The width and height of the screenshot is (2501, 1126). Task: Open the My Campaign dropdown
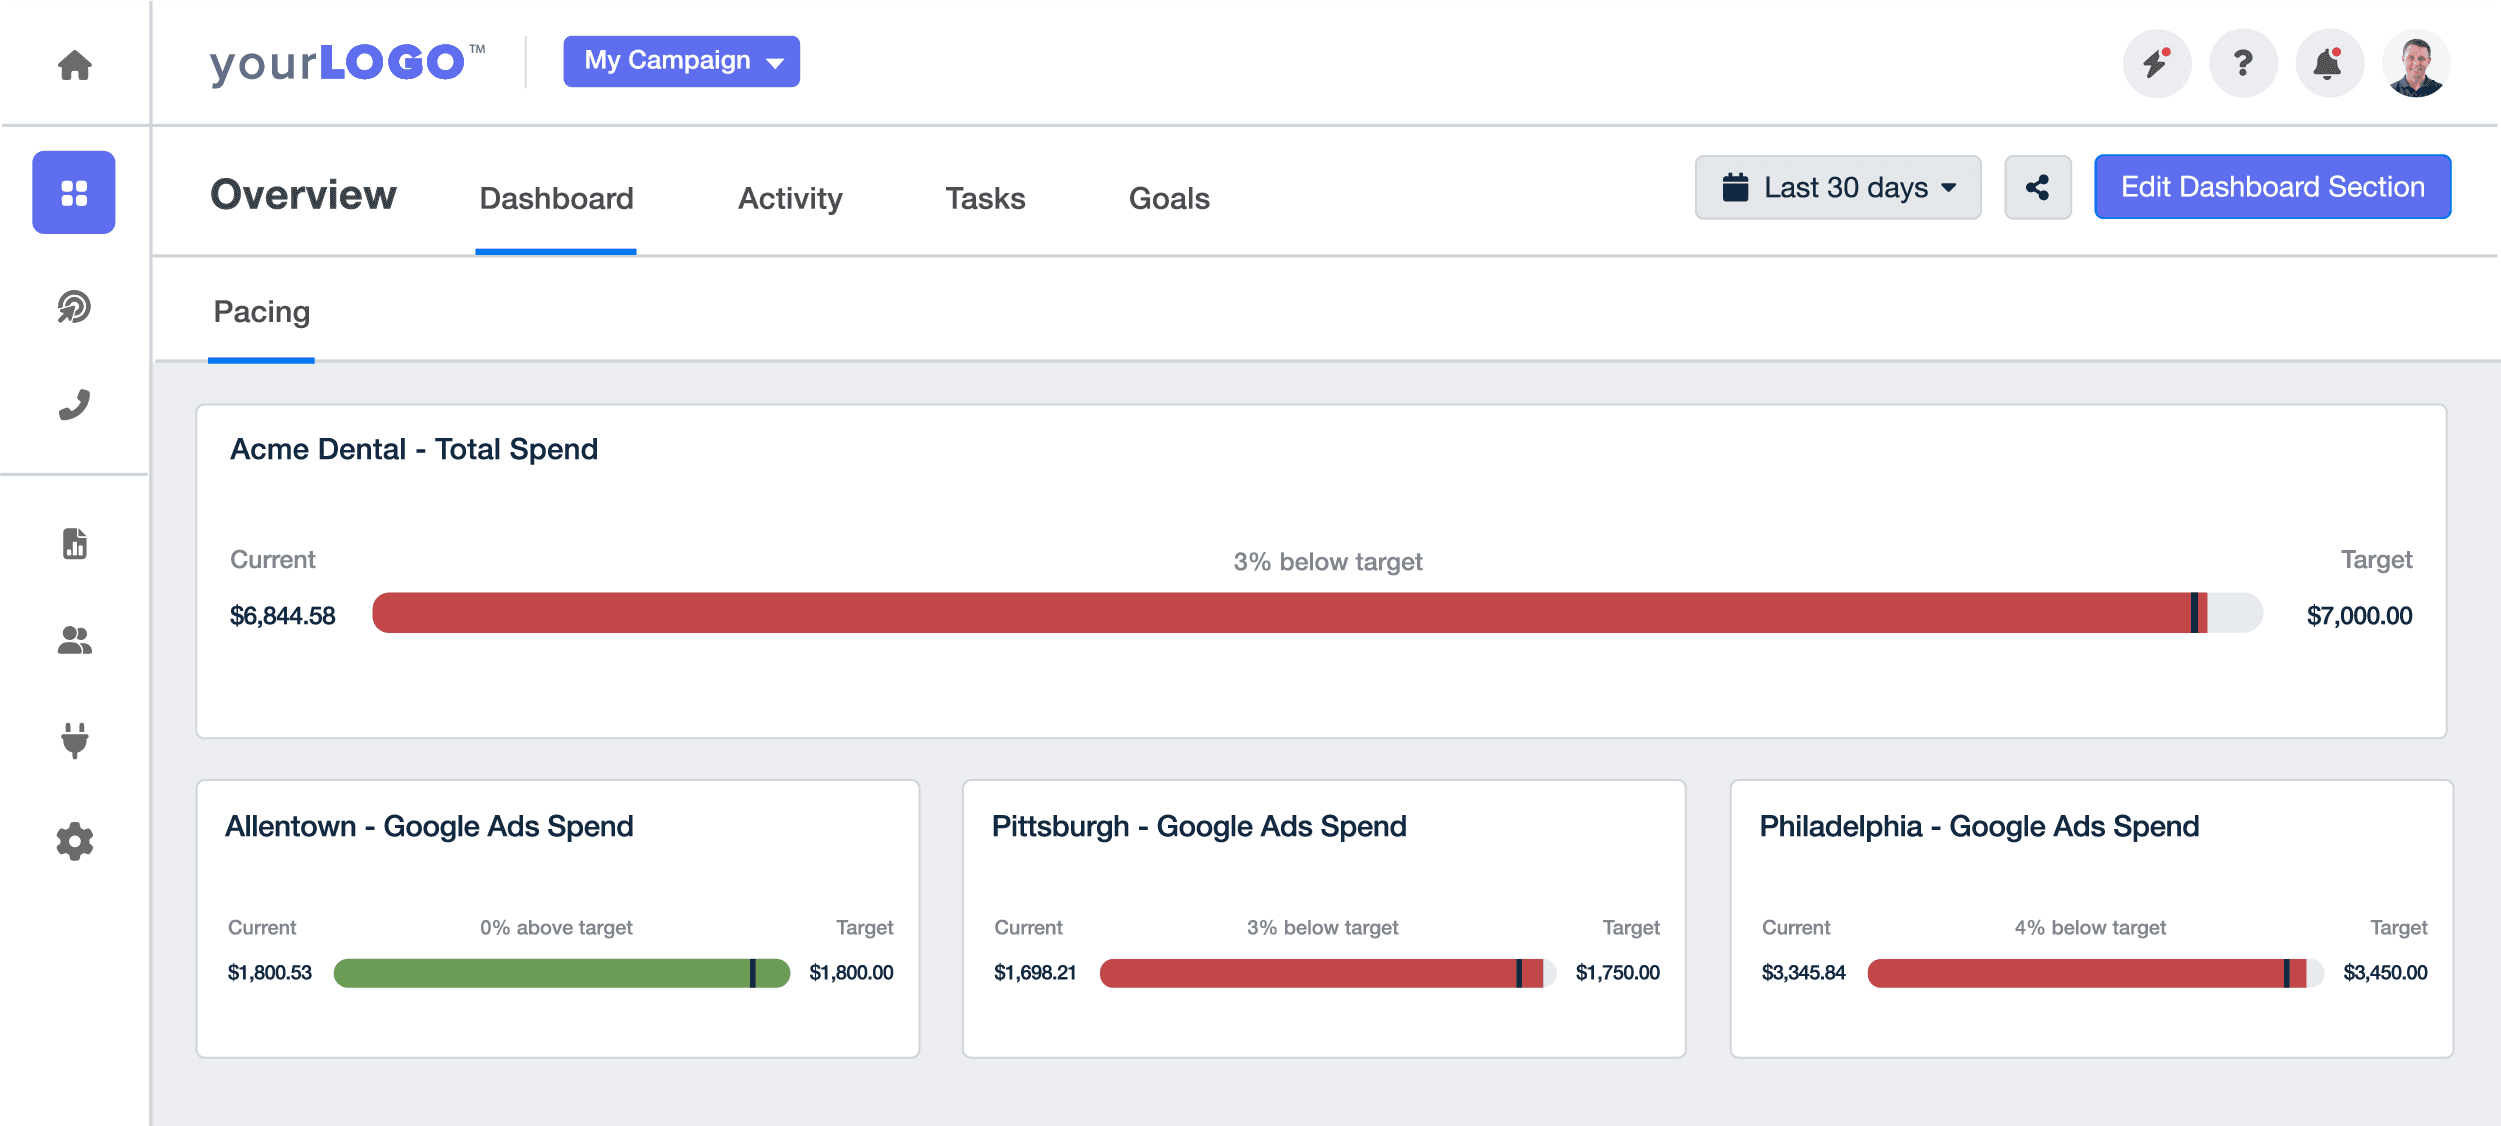tap(681, 61)
